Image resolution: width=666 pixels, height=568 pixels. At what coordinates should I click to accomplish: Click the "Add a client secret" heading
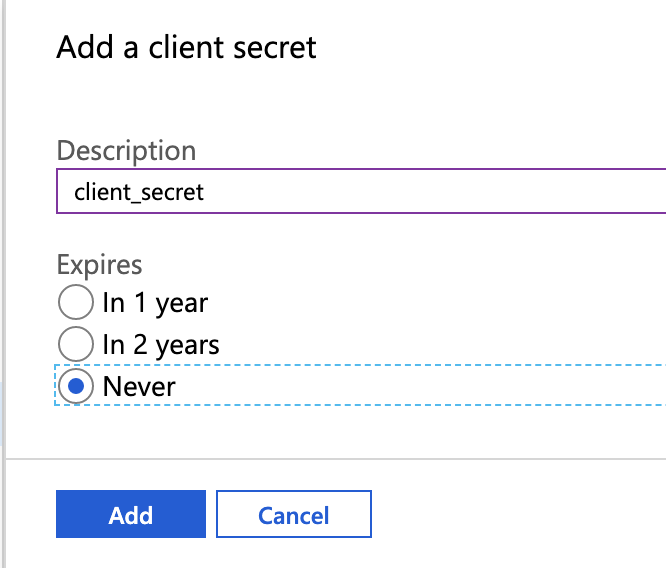coord(186,47)
